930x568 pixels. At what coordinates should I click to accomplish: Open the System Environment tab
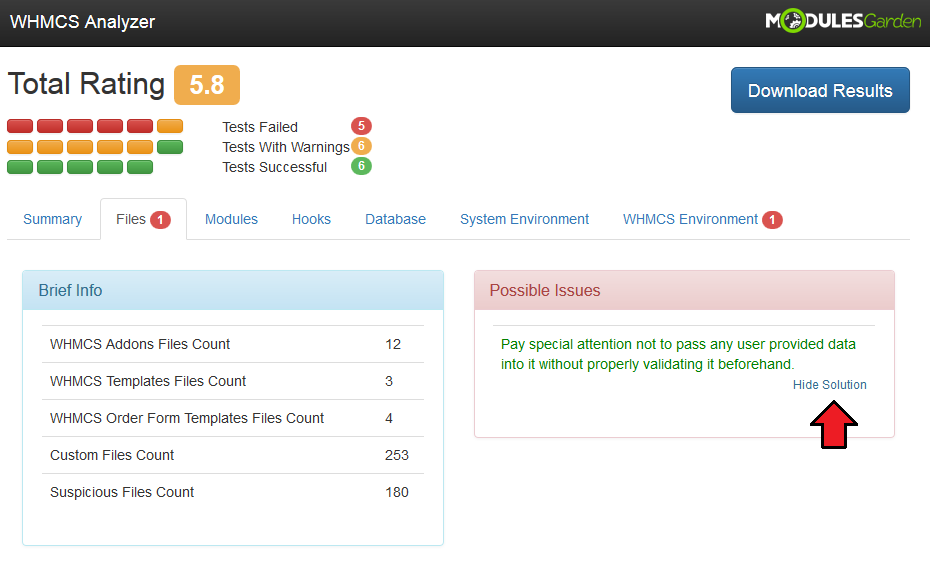[x=524, y=219]
